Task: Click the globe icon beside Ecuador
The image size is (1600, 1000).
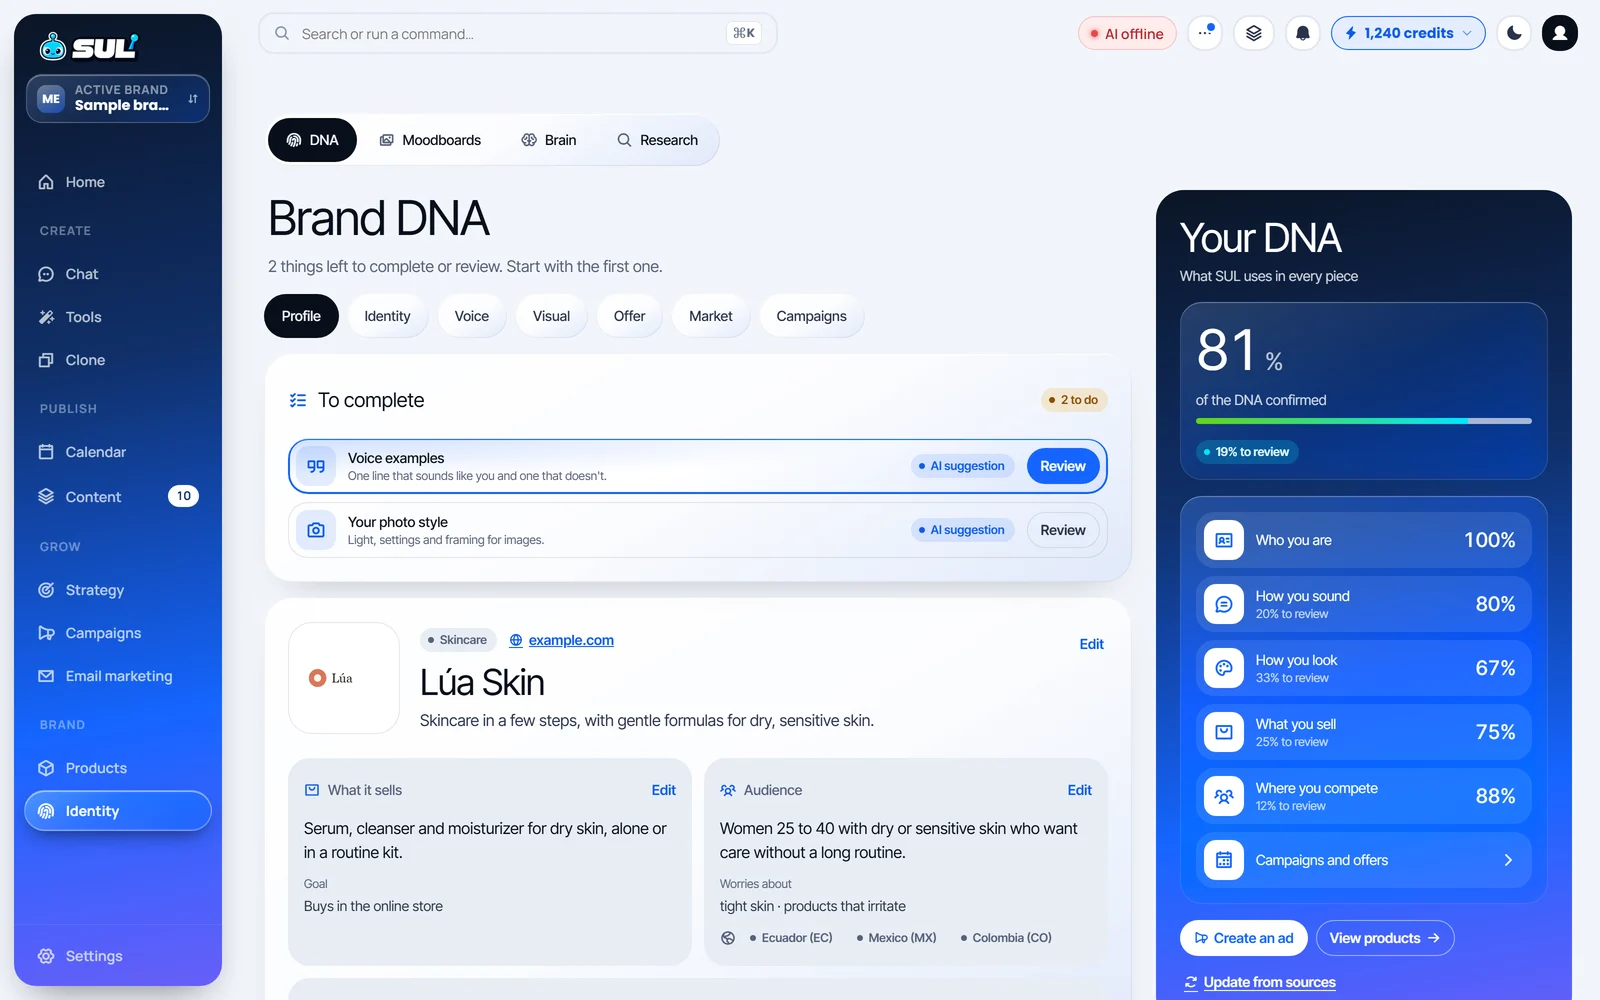Action: [728, 938]
